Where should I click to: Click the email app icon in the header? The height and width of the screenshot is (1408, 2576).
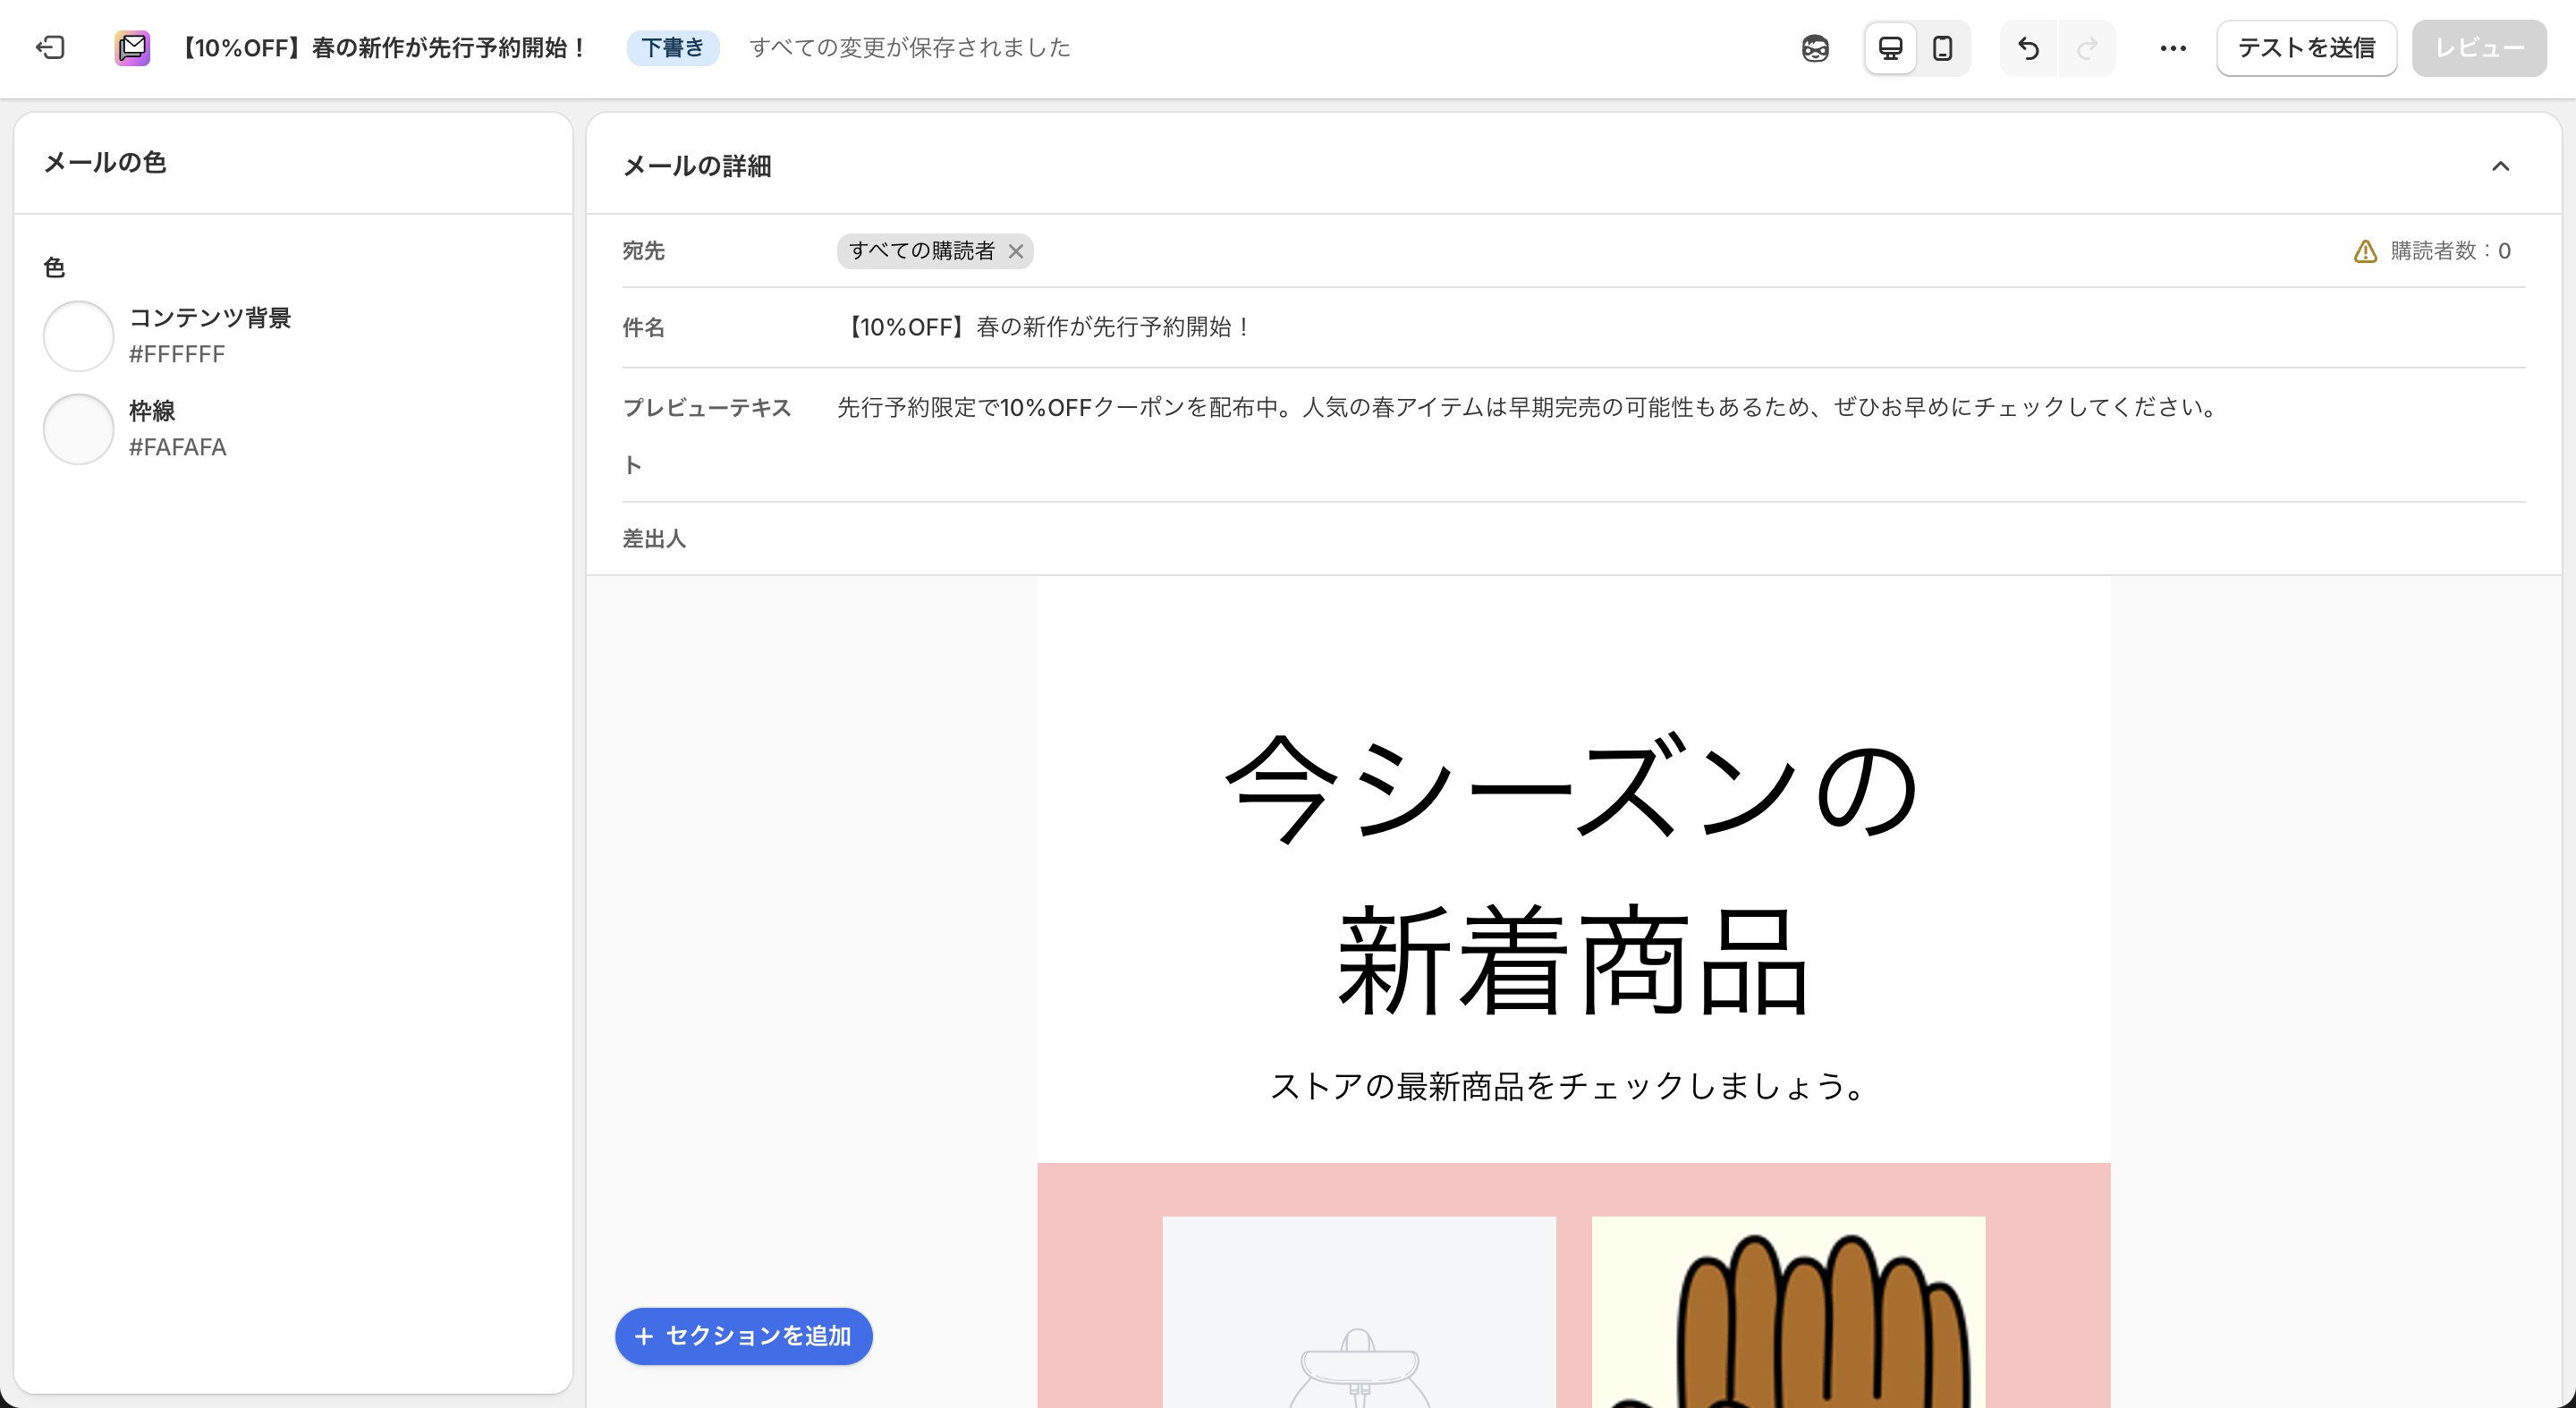pyautogui.click(x=131, y=47)
